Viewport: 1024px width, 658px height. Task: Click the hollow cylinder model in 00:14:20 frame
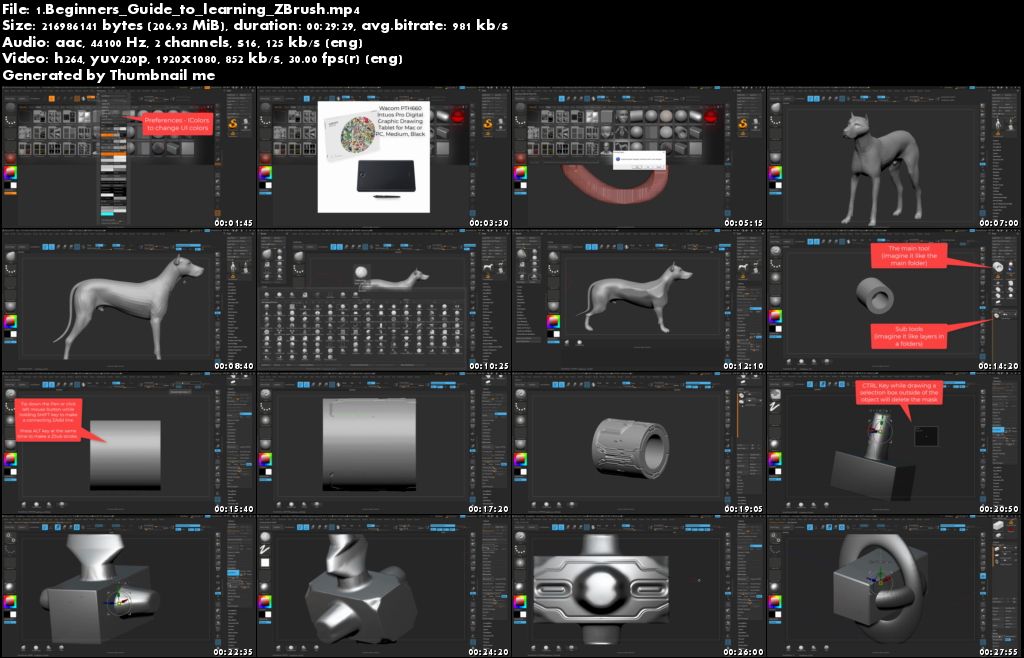[x=876, y=297]
